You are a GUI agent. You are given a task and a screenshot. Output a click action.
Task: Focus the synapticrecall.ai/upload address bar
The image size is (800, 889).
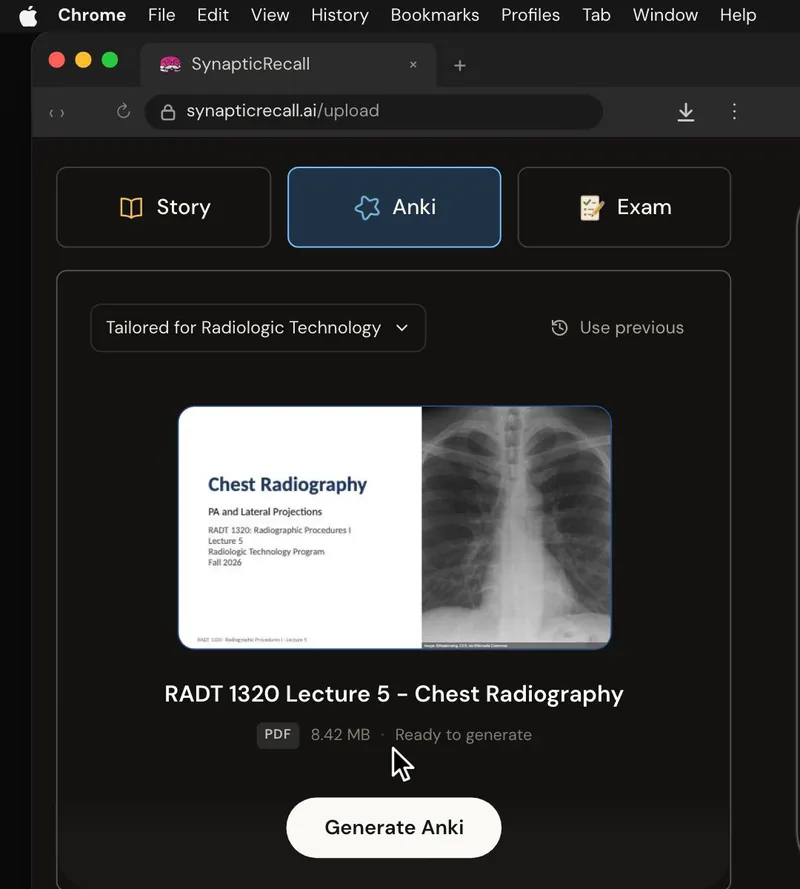tap(374, 112)
